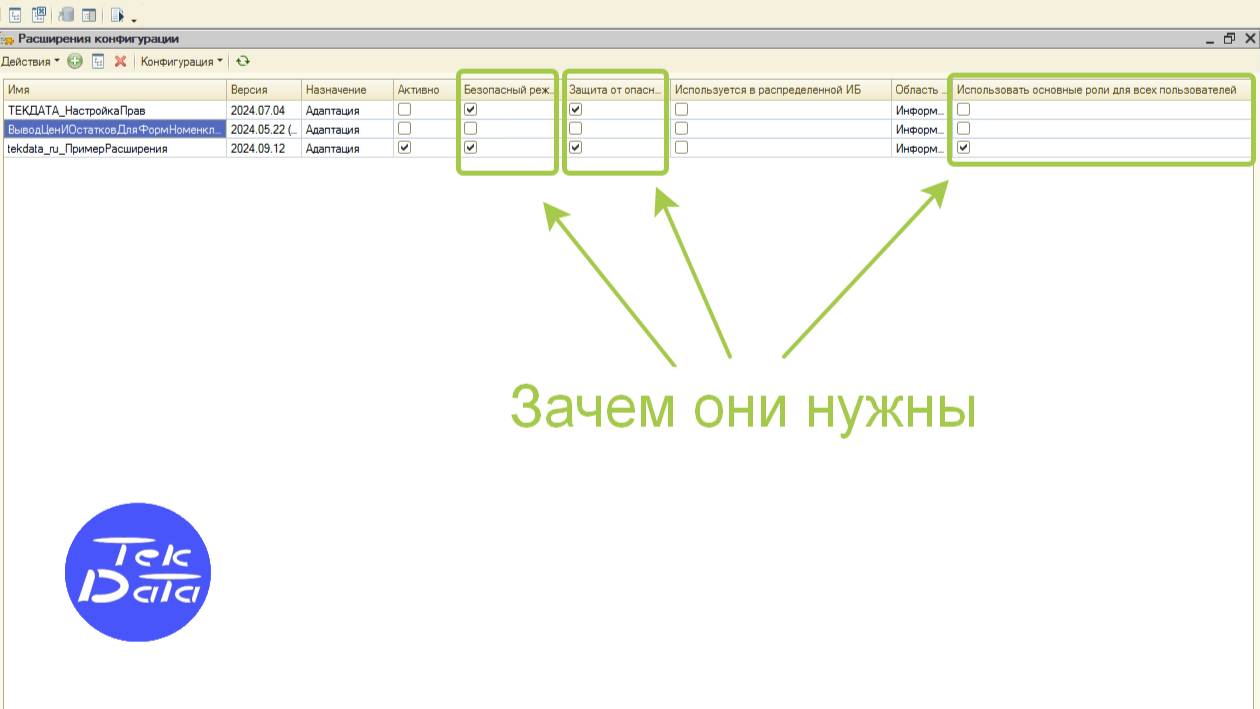Click the window icon left of title Расширения конфигурации
Image resolution: width=1260 pixels, height=709 pixels.
[x=7, y=39]
